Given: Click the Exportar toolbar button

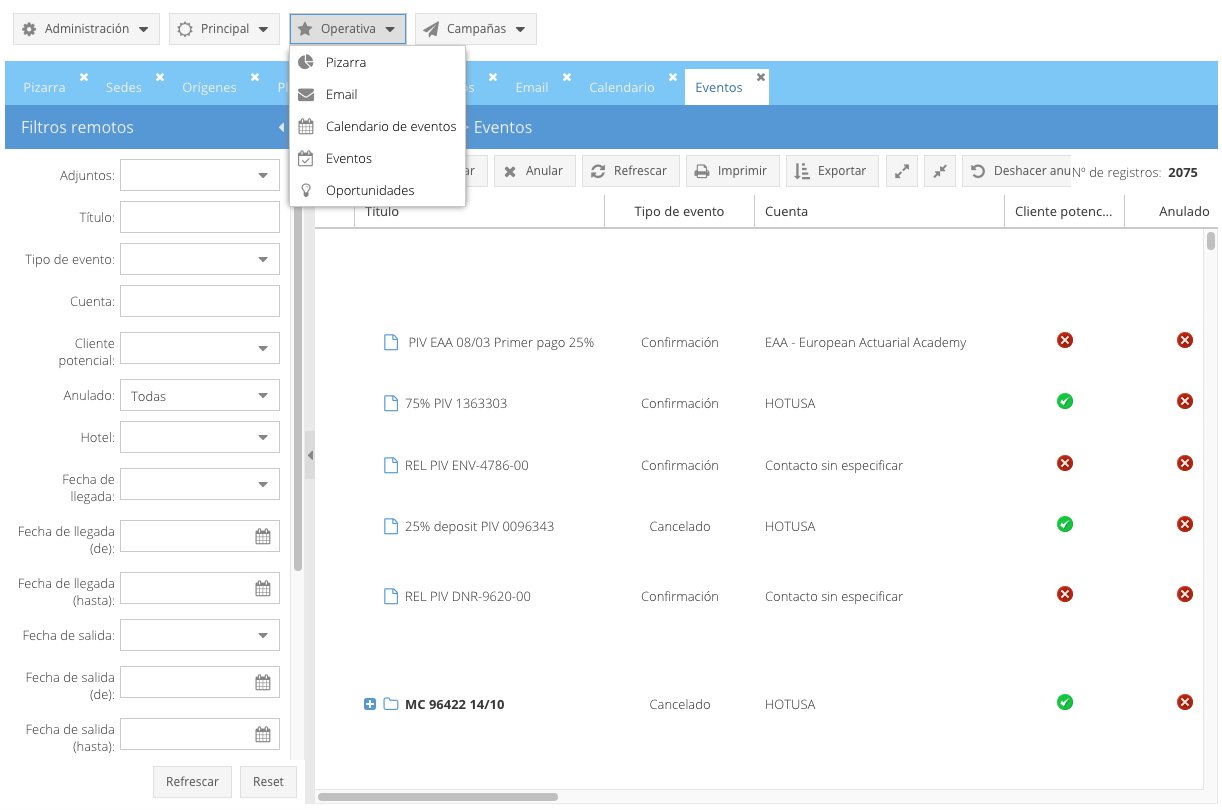Looking at the screenshot, I should pos(832,171).
